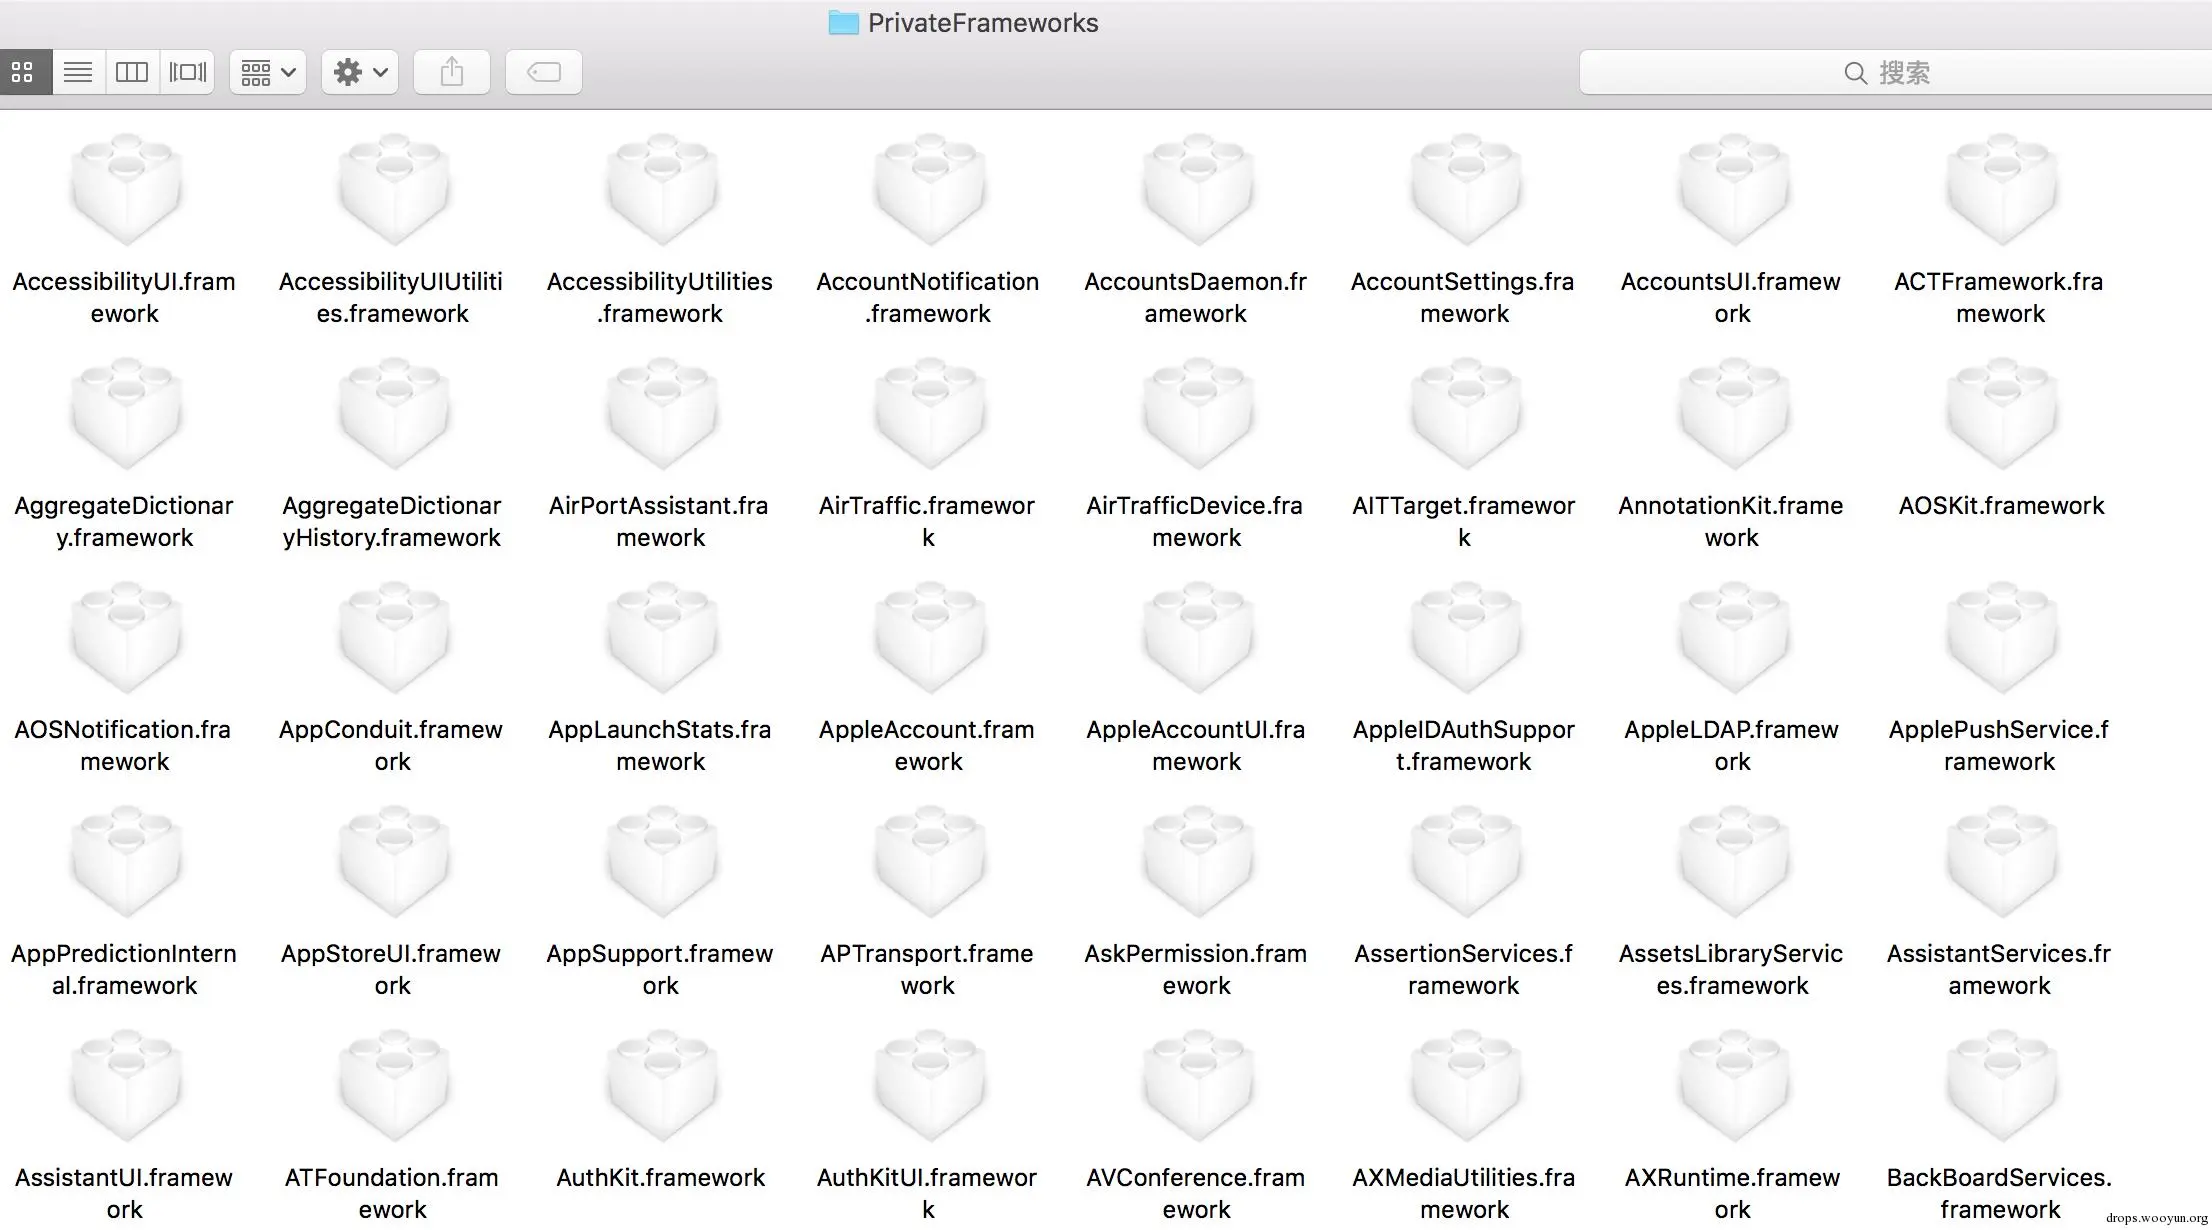Select the BackBoardServices.framework icon

pos(2000,1086)
